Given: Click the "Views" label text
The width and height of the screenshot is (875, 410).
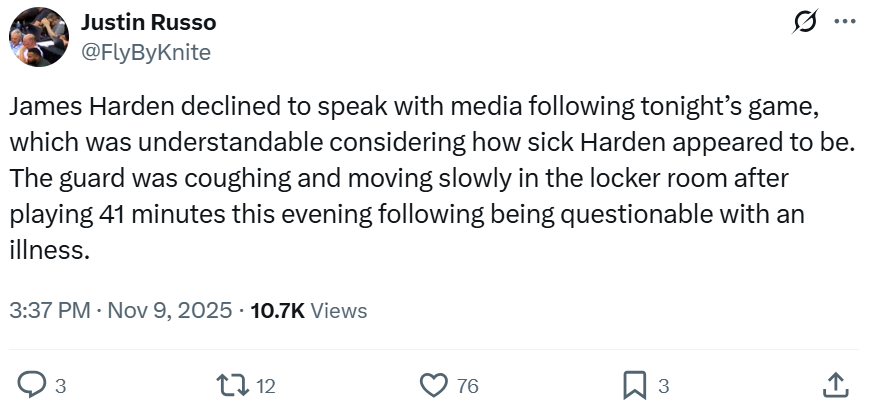Looking at the screenshot, I should coord(339,311).
